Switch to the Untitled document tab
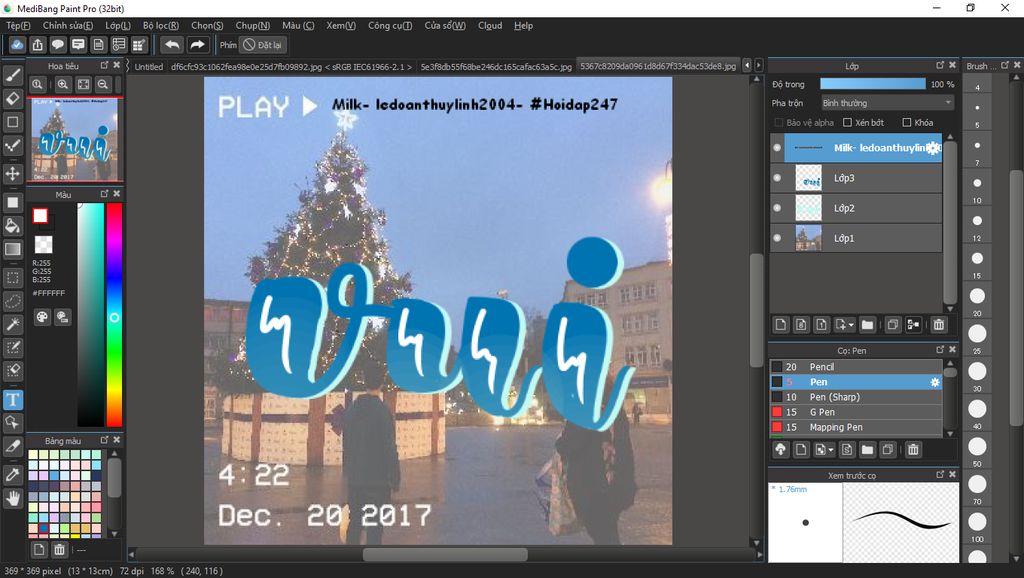The height and width of the screenshot is (578, 1024). (149, 67)
